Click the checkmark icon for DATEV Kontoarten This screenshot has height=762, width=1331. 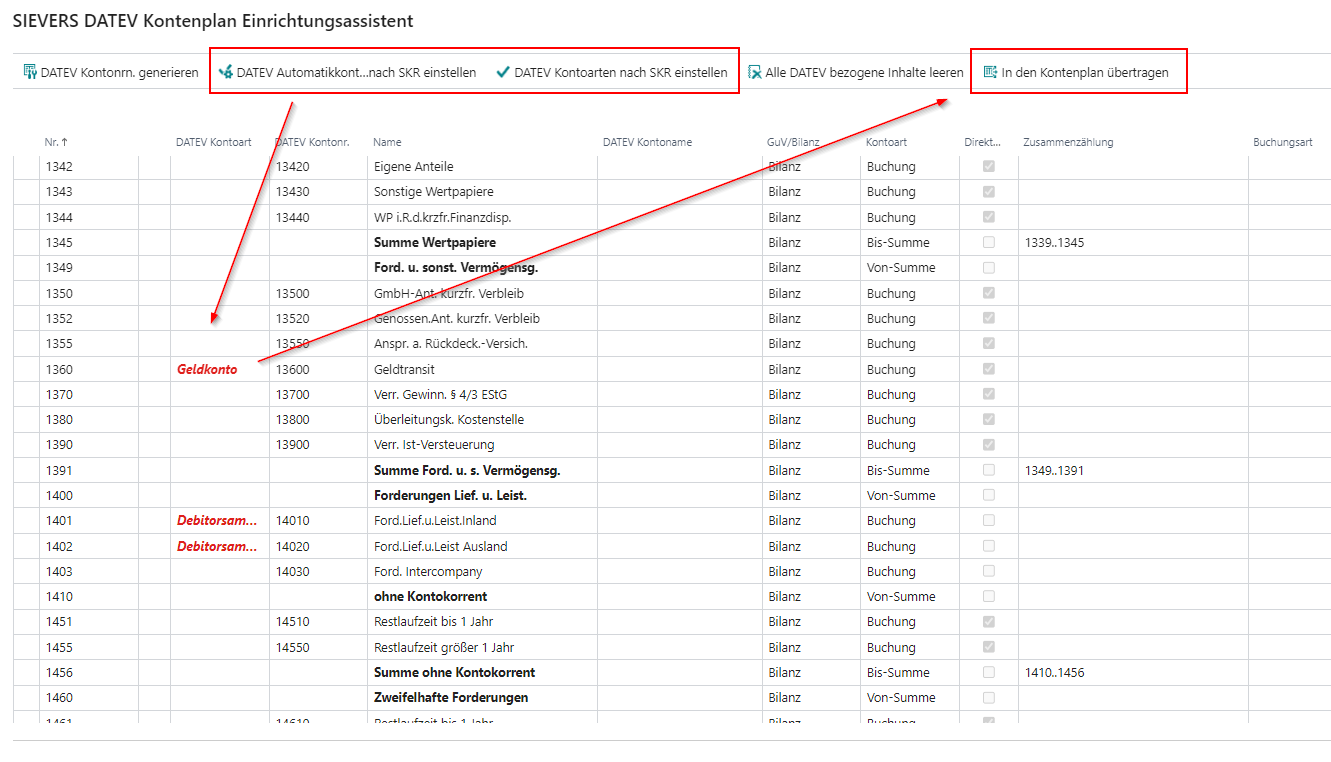click(503, 72)
